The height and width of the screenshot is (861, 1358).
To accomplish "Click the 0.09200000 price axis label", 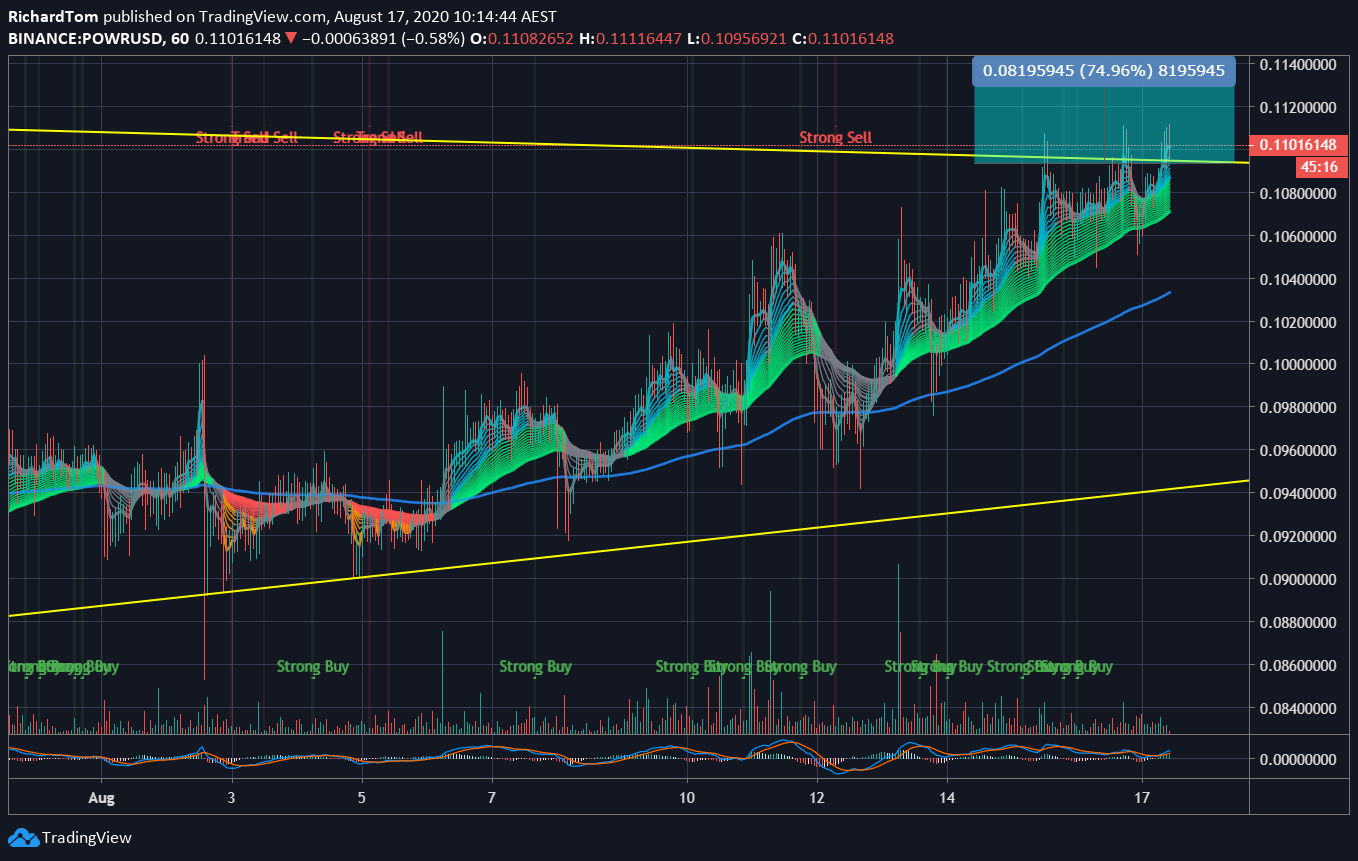I will pos(1298,537).
